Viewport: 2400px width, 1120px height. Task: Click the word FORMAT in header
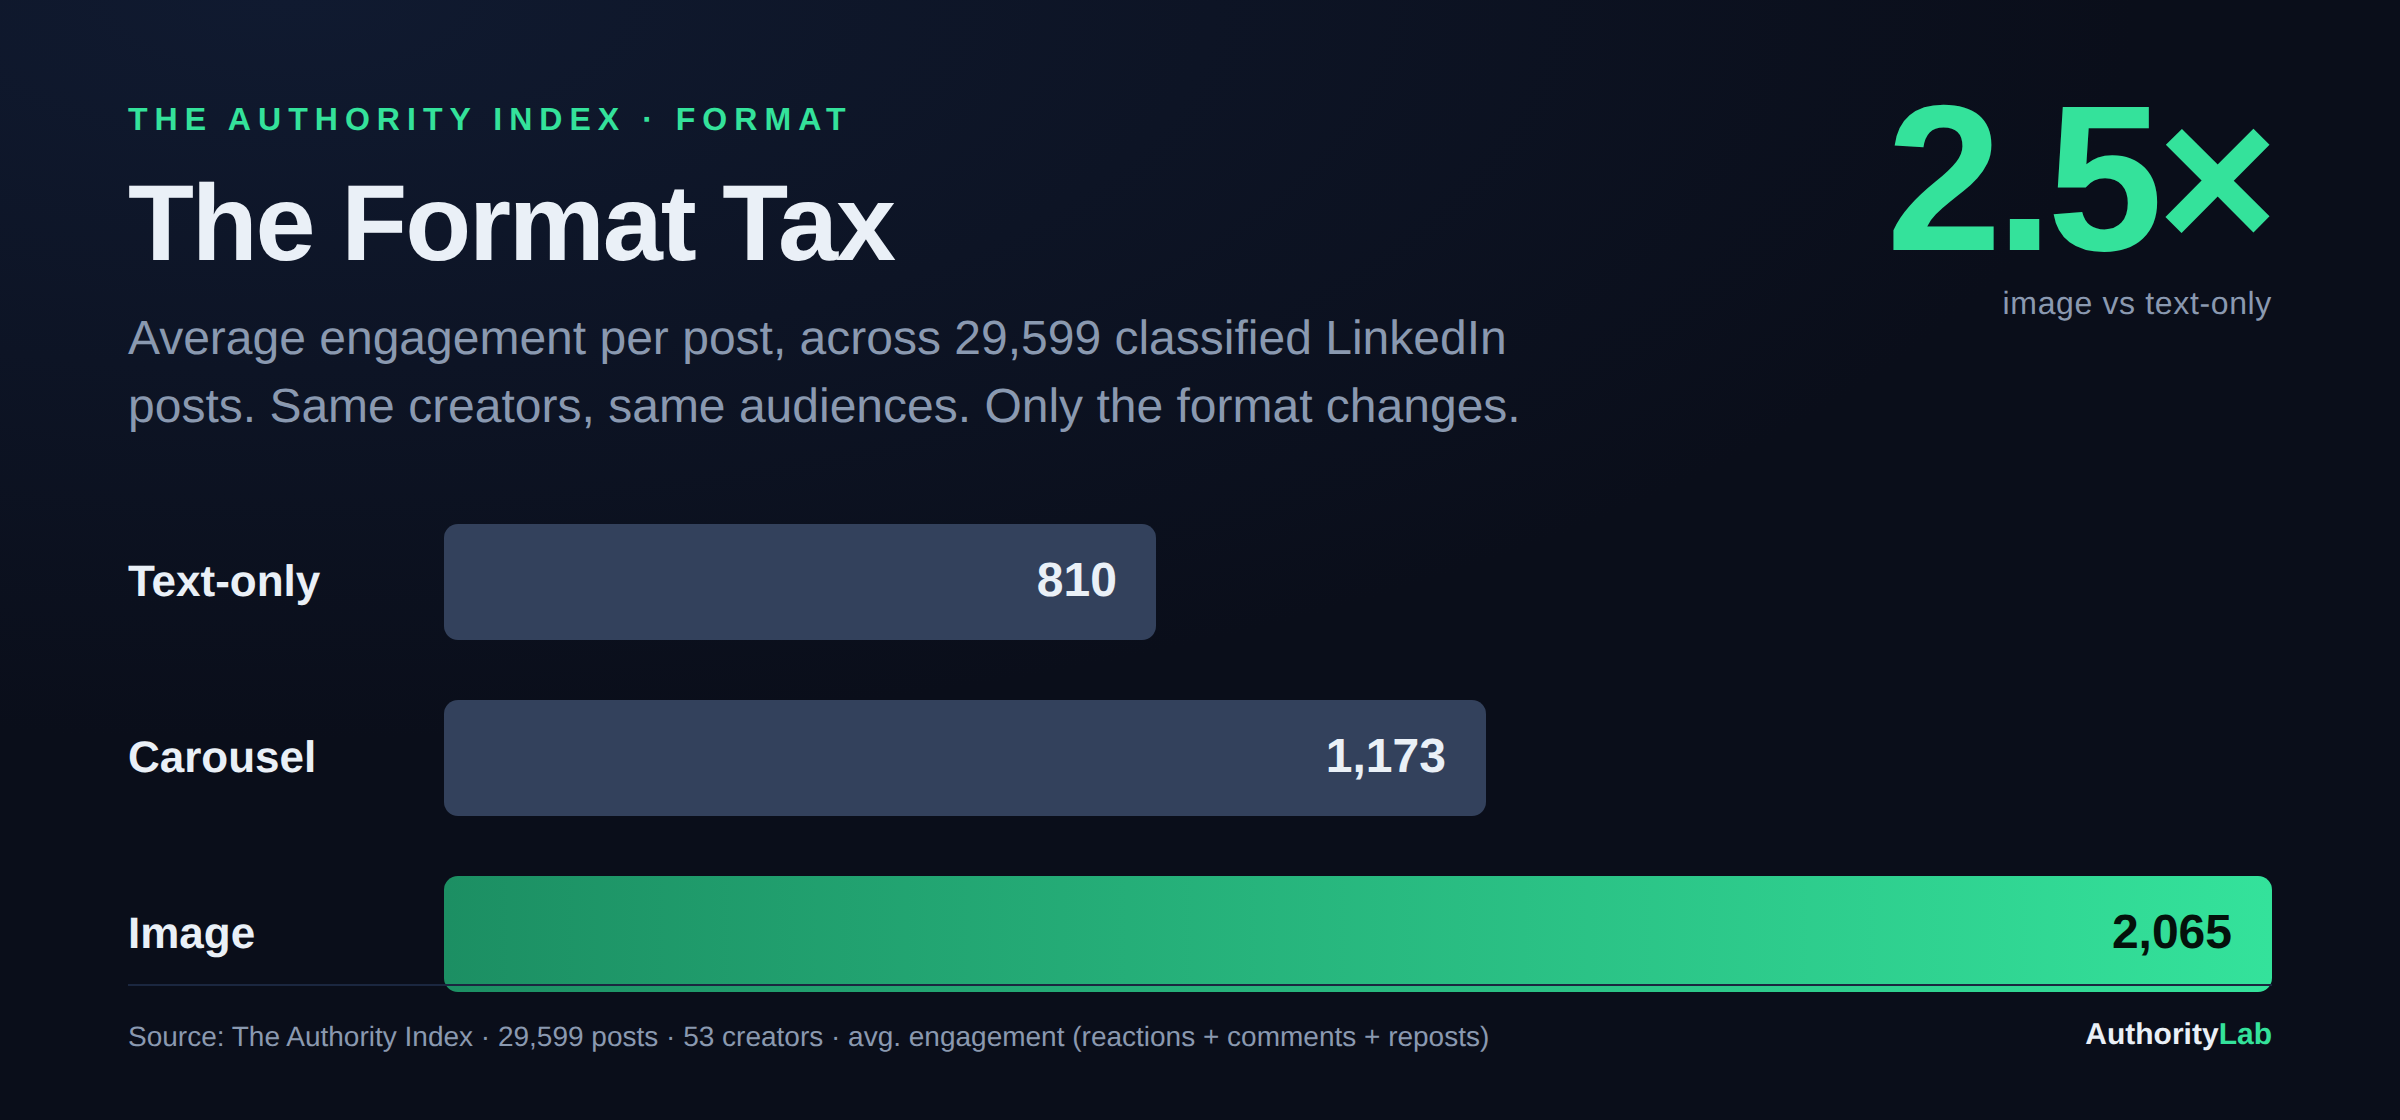(x=763, y=120)
